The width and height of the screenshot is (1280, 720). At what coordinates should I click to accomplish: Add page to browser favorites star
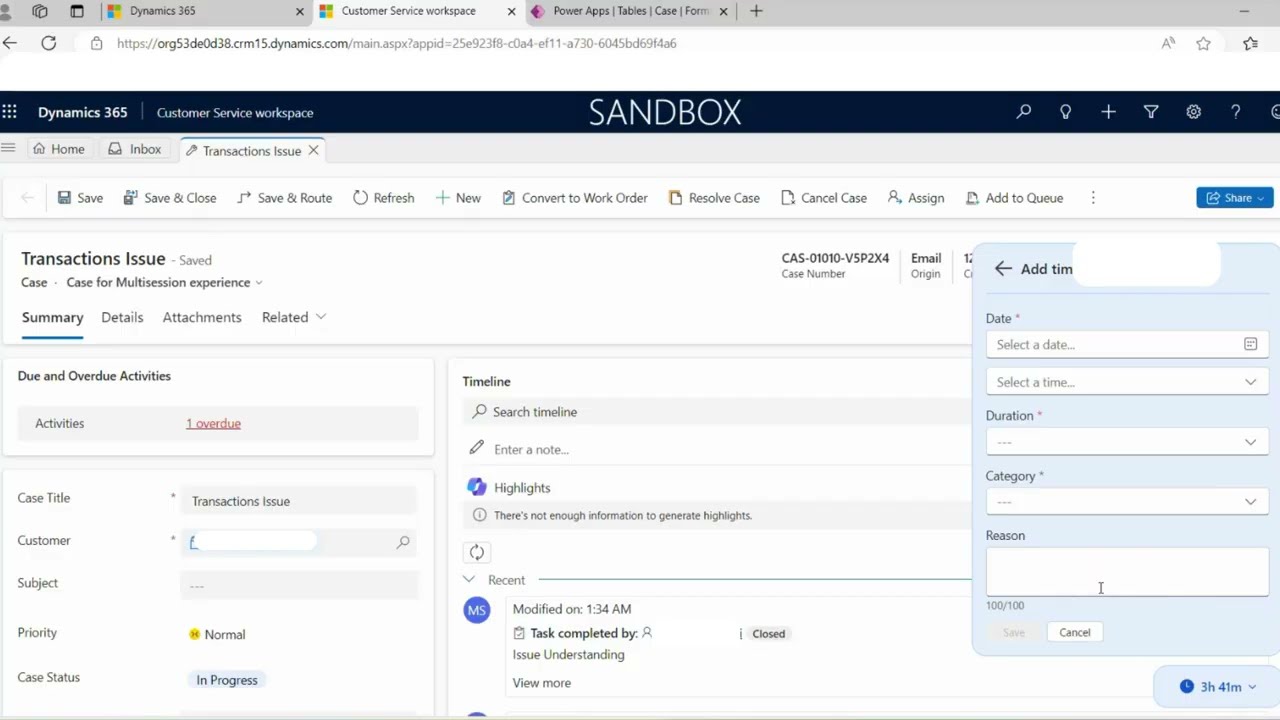tap(1203, 43)
